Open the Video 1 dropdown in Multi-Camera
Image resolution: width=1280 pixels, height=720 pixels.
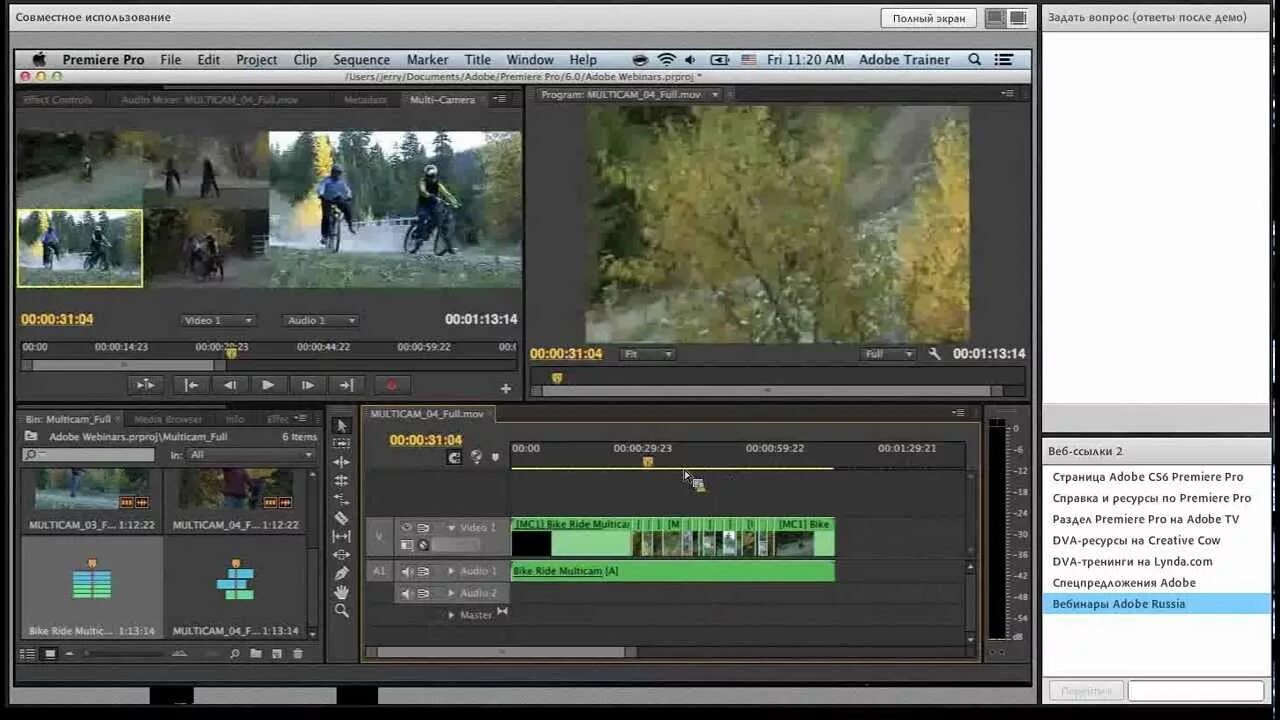tap(218, 320)
